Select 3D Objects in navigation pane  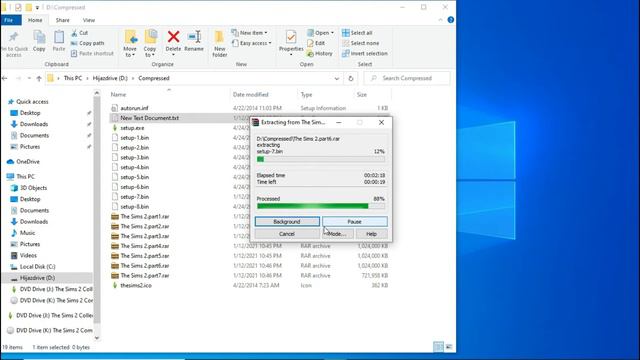point(33,188)
